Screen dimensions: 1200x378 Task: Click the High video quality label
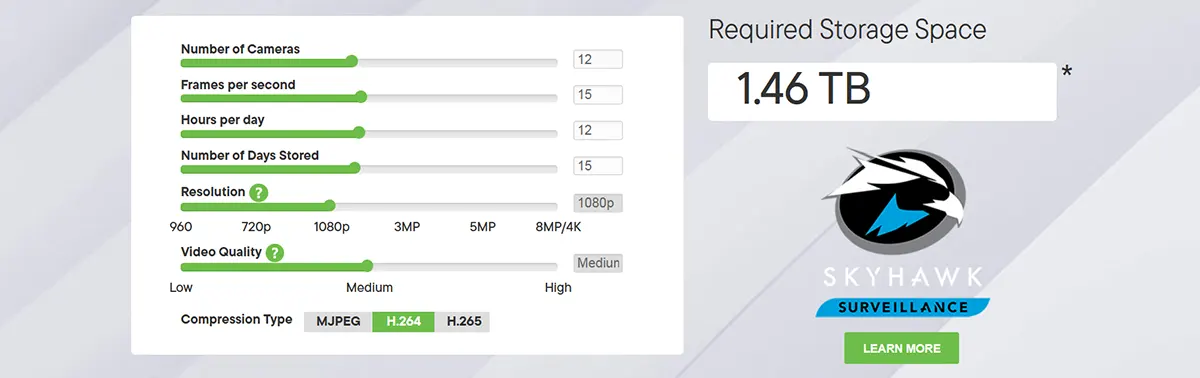pos(558,288)
